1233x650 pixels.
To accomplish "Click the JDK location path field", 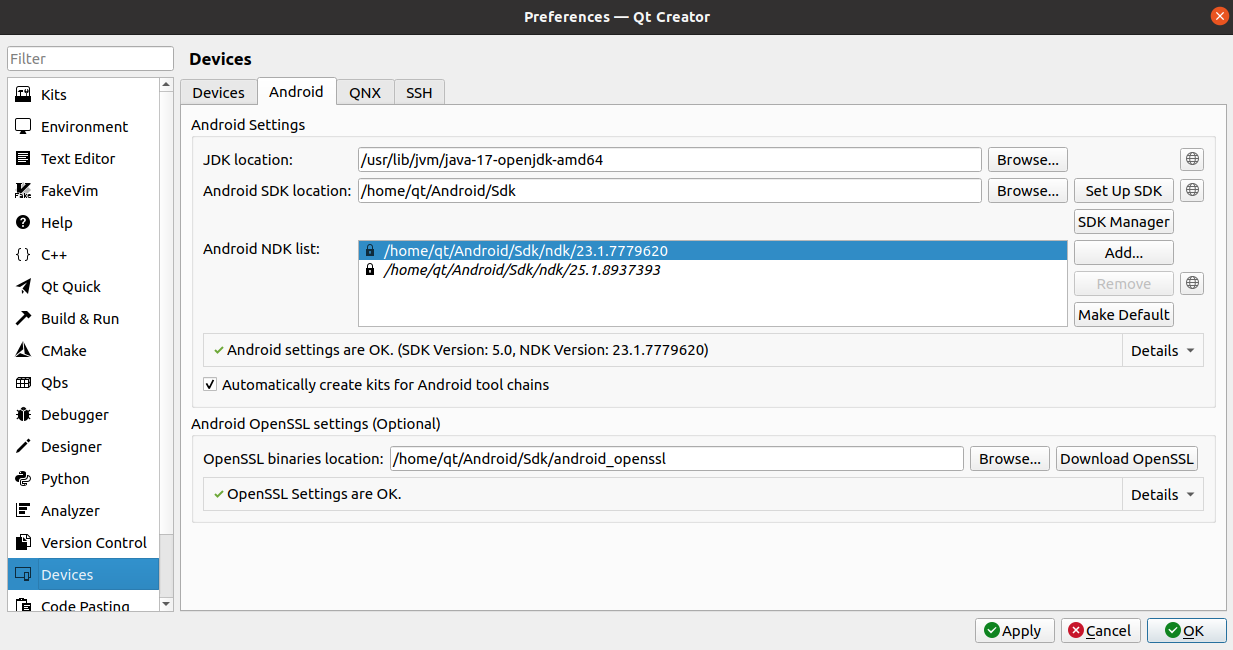I will [670, 160].
